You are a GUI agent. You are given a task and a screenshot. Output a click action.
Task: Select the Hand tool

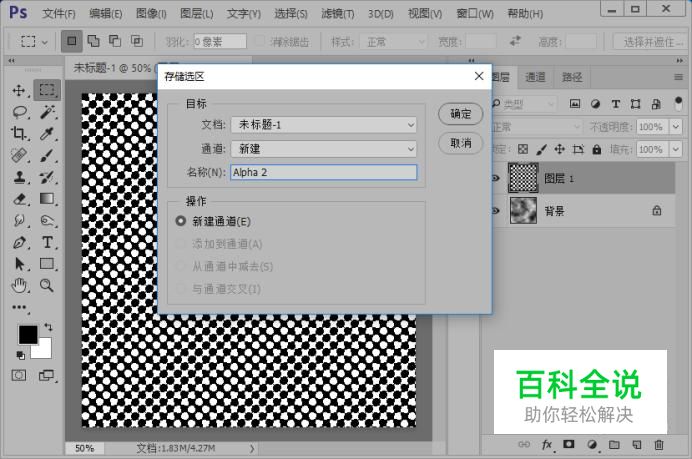19,286
